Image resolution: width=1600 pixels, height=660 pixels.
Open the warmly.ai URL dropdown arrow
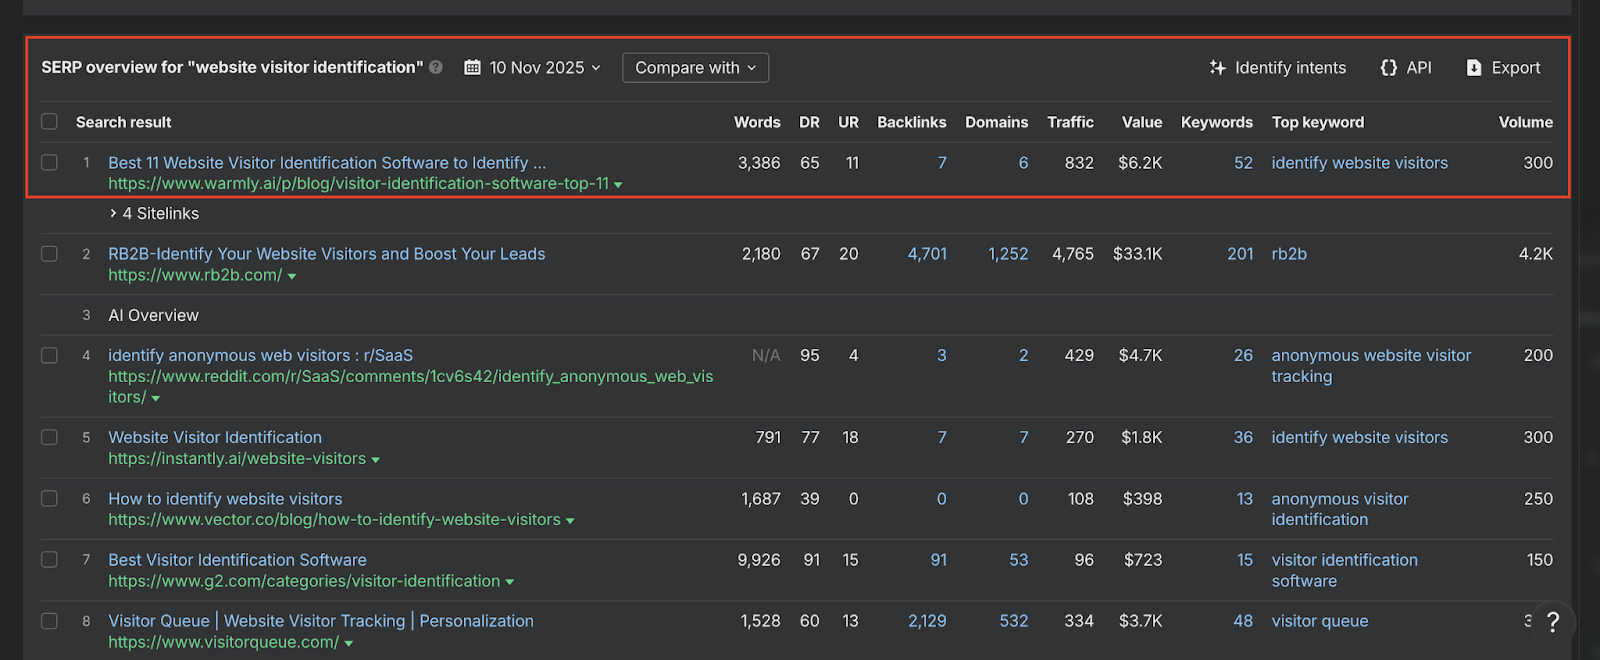[x=619, y=185]
